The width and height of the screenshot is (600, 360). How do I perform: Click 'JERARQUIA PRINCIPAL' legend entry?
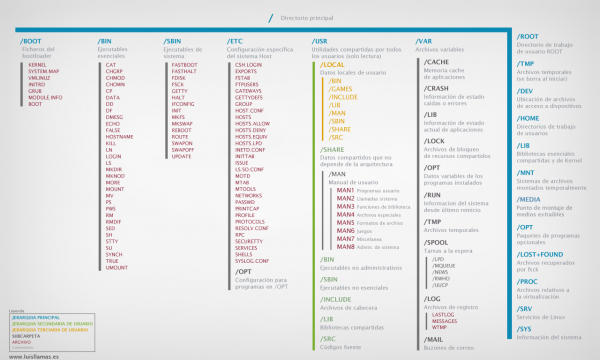[36, 318]
